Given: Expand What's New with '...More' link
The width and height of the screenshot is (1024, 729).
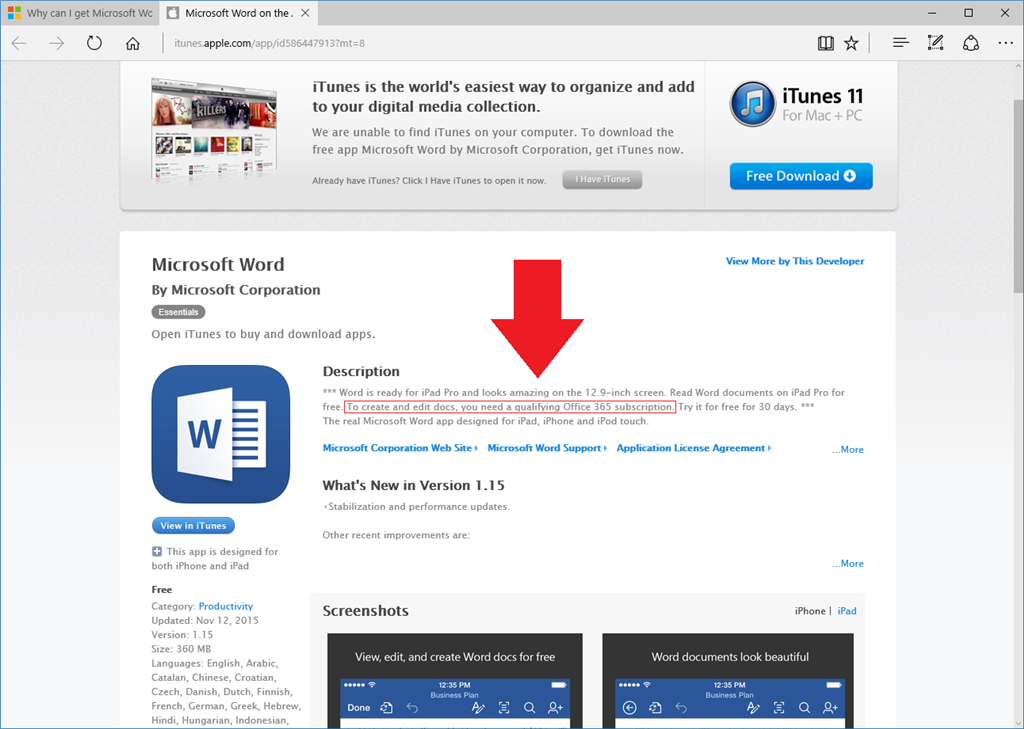Looking at the screenshot, I should point(848,563).
